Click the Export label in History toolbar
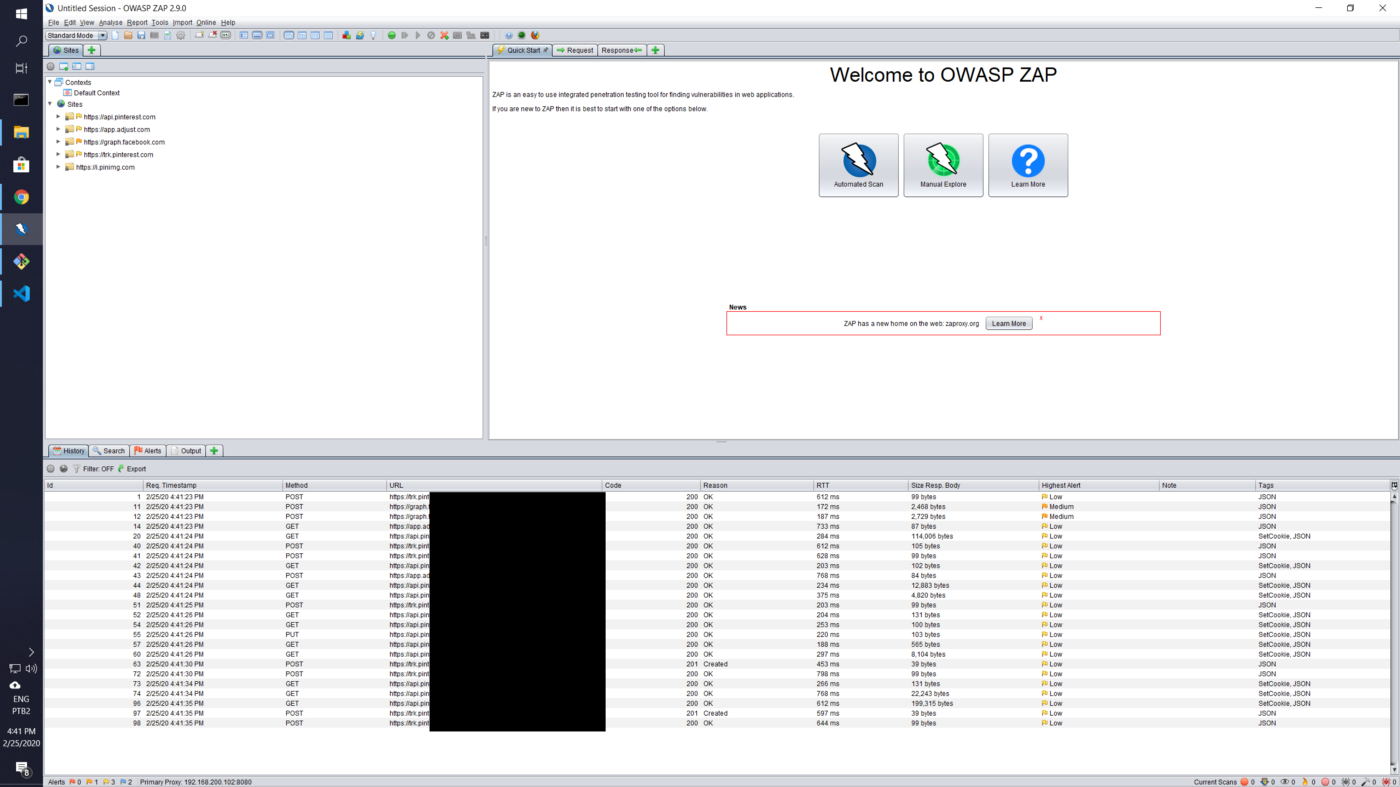The image size is (1400, 787). pos(136,468)
